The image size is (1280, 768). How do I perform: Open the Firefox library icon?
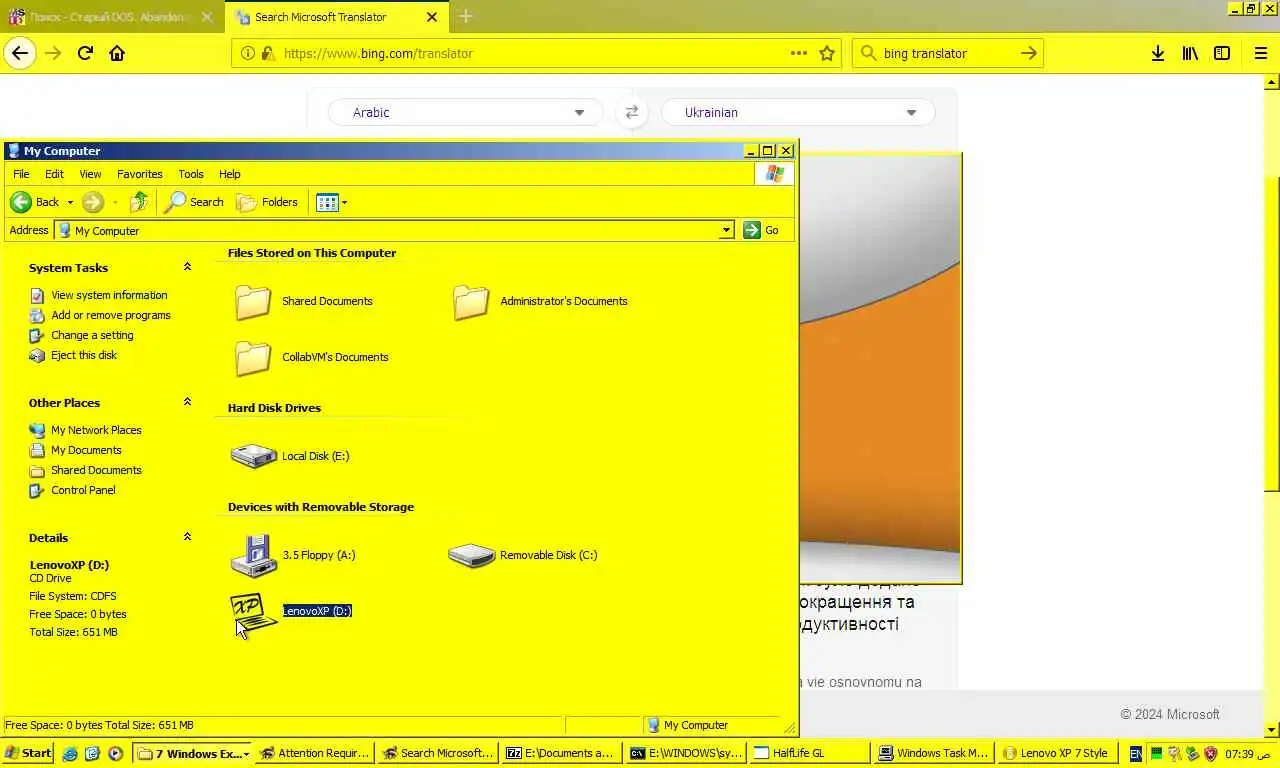tap(1190, 53)
